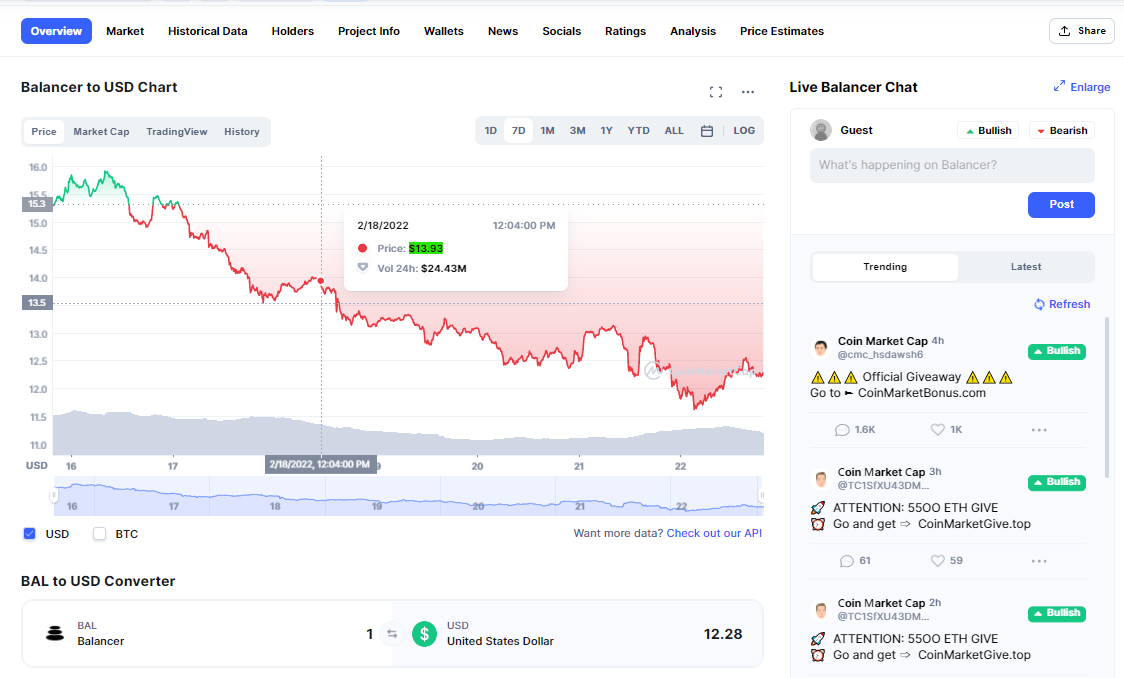Mark sentiment as Bullish
Image resolution: width=1124 pixels, height=678 pixels.
(x=988, y=130)
